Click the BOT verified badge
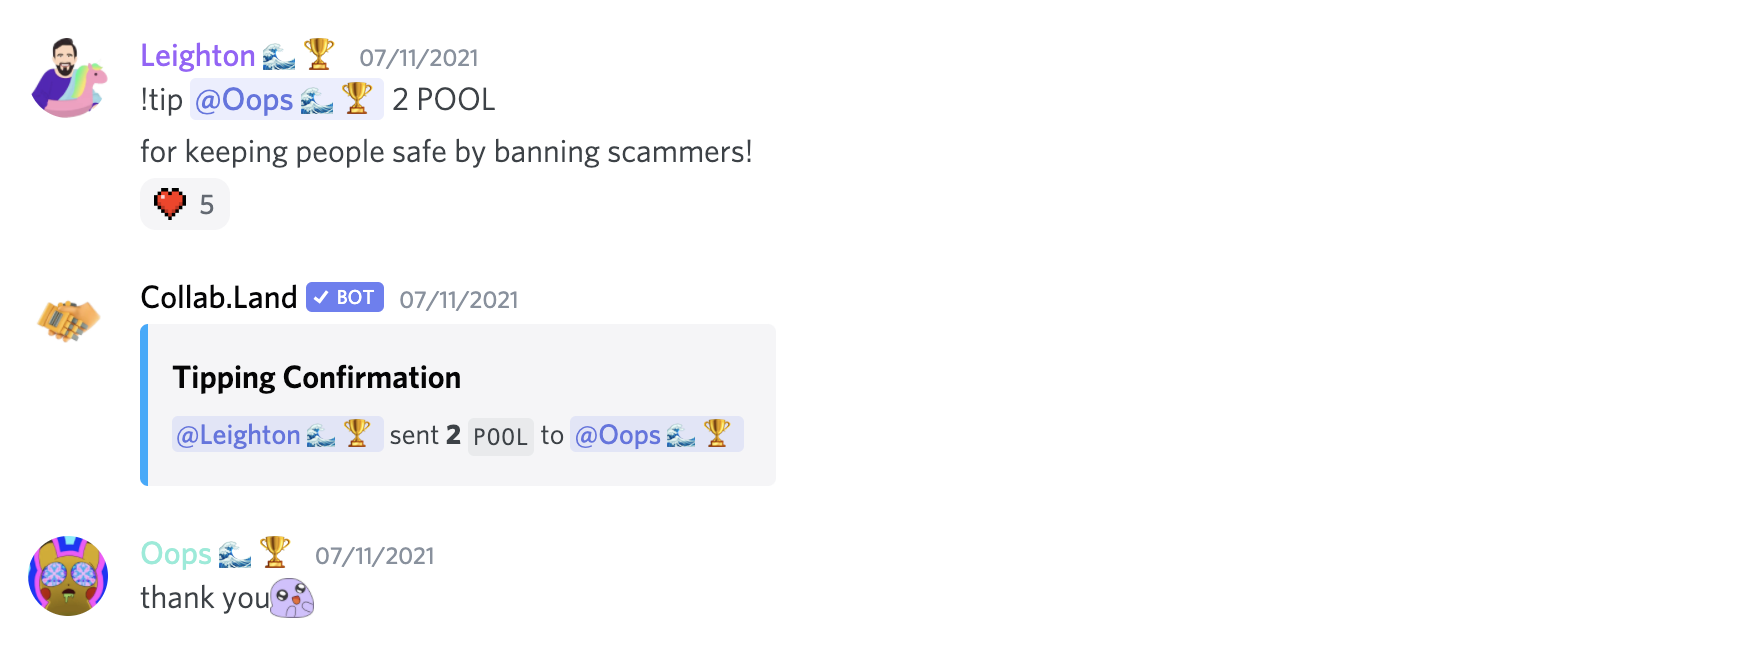 click(345, 298)
